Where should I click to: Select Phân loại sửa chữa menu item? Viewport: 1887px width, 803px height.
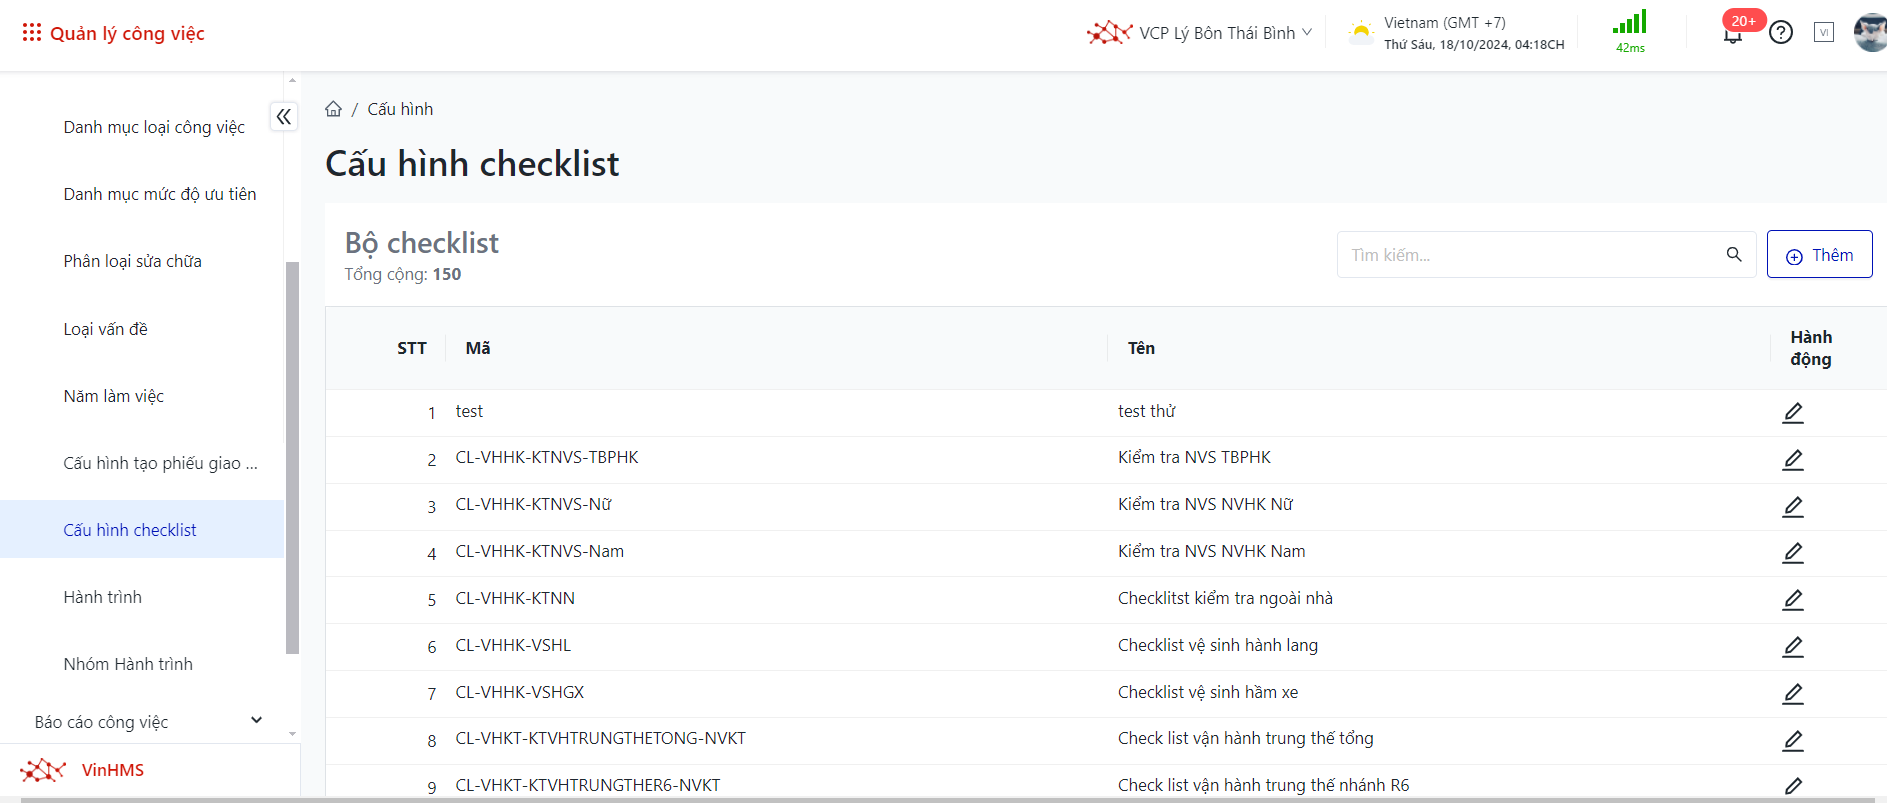(x=133, y=261)
